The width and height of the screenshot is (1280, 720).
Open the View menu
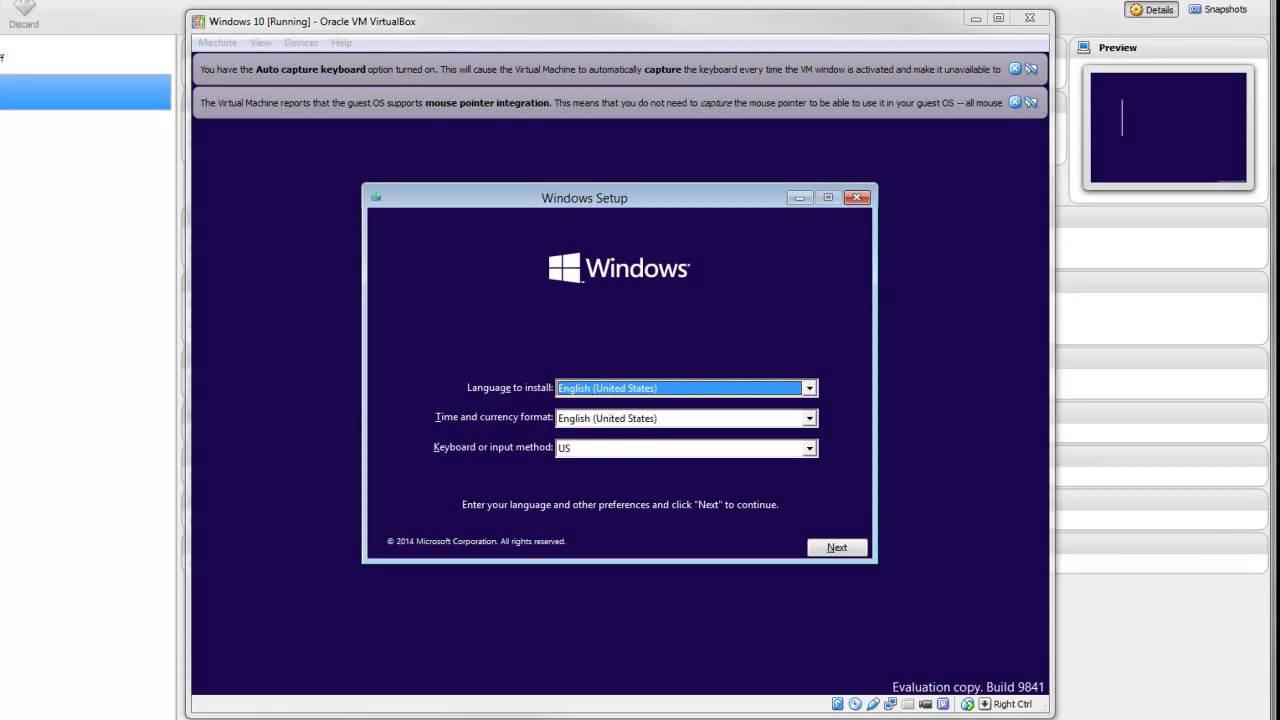click(x=261, y=43)
